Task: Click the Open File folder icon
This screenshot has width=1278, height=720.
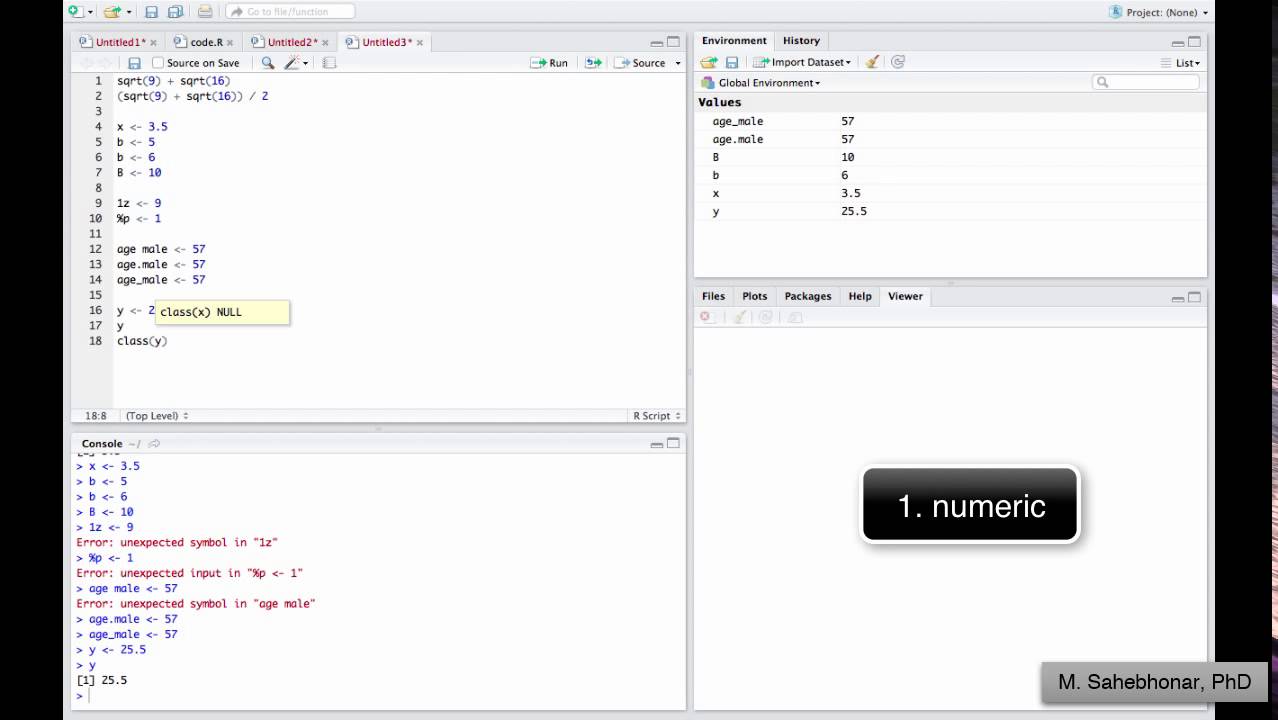Action: (112, 12)
